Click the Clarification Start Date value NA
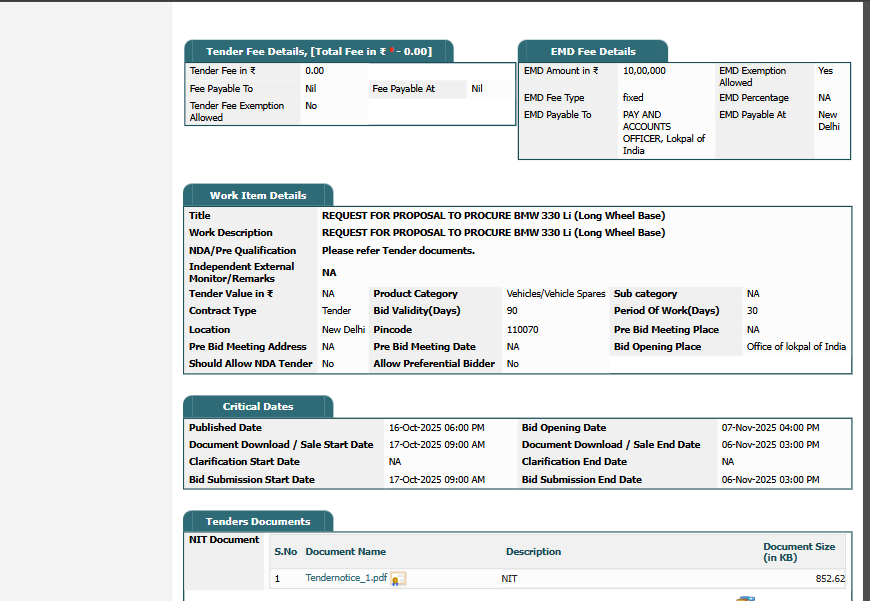 (x=394, y=462)
